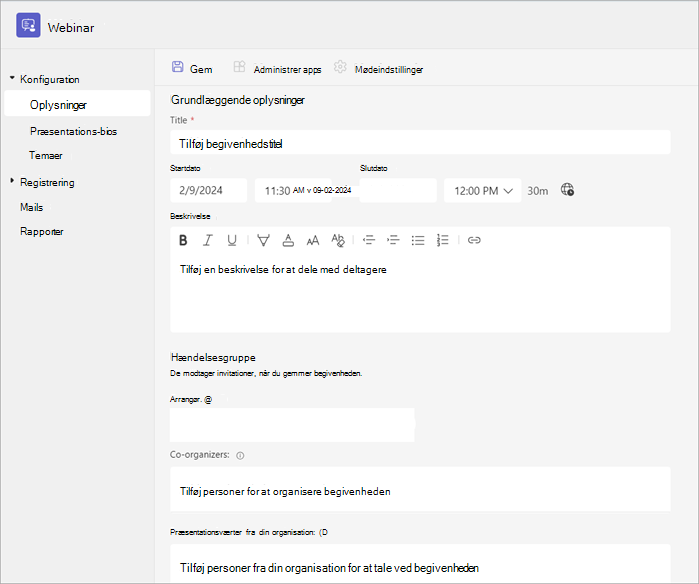This screenshot has height=584, width=699.
Task: Clear text formatting in description
Action: [338, 240]
